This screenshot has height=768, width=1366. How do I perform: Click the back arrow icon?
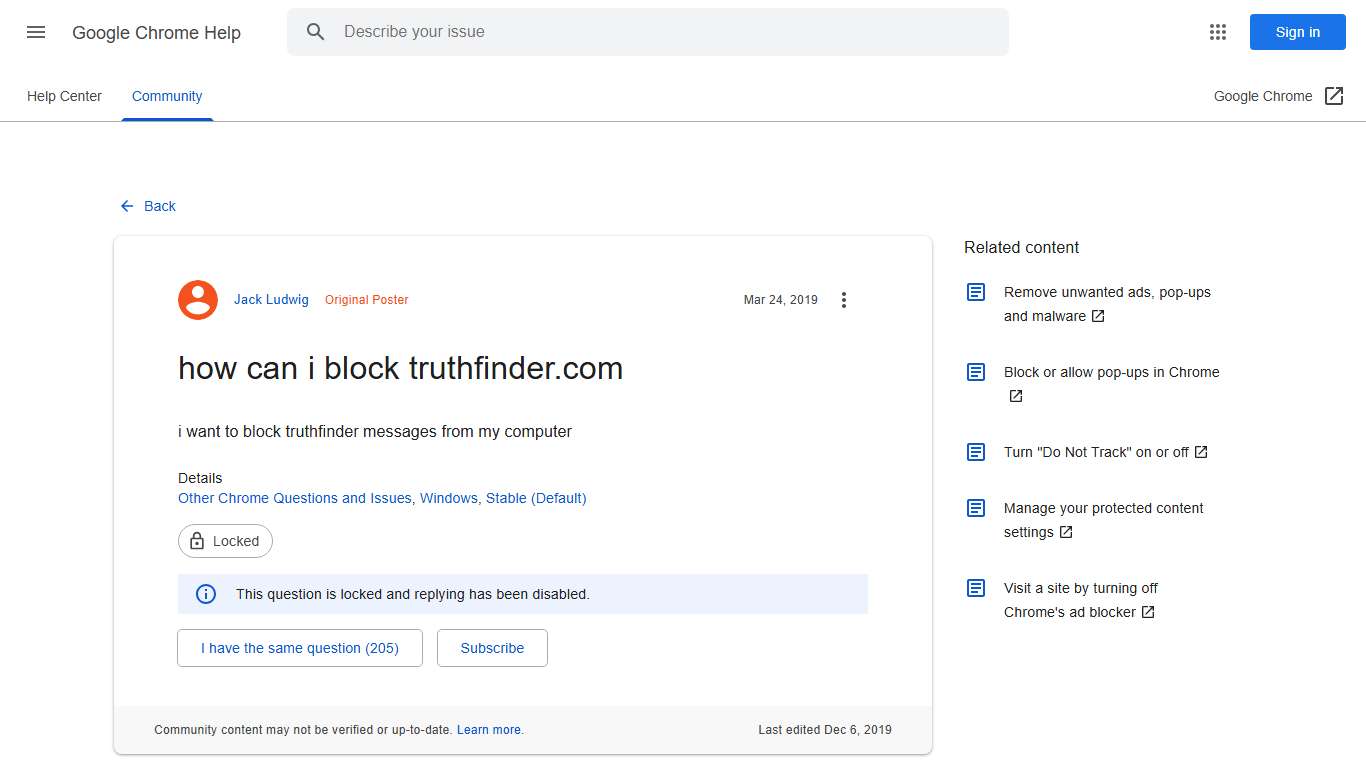click(125, 206)
